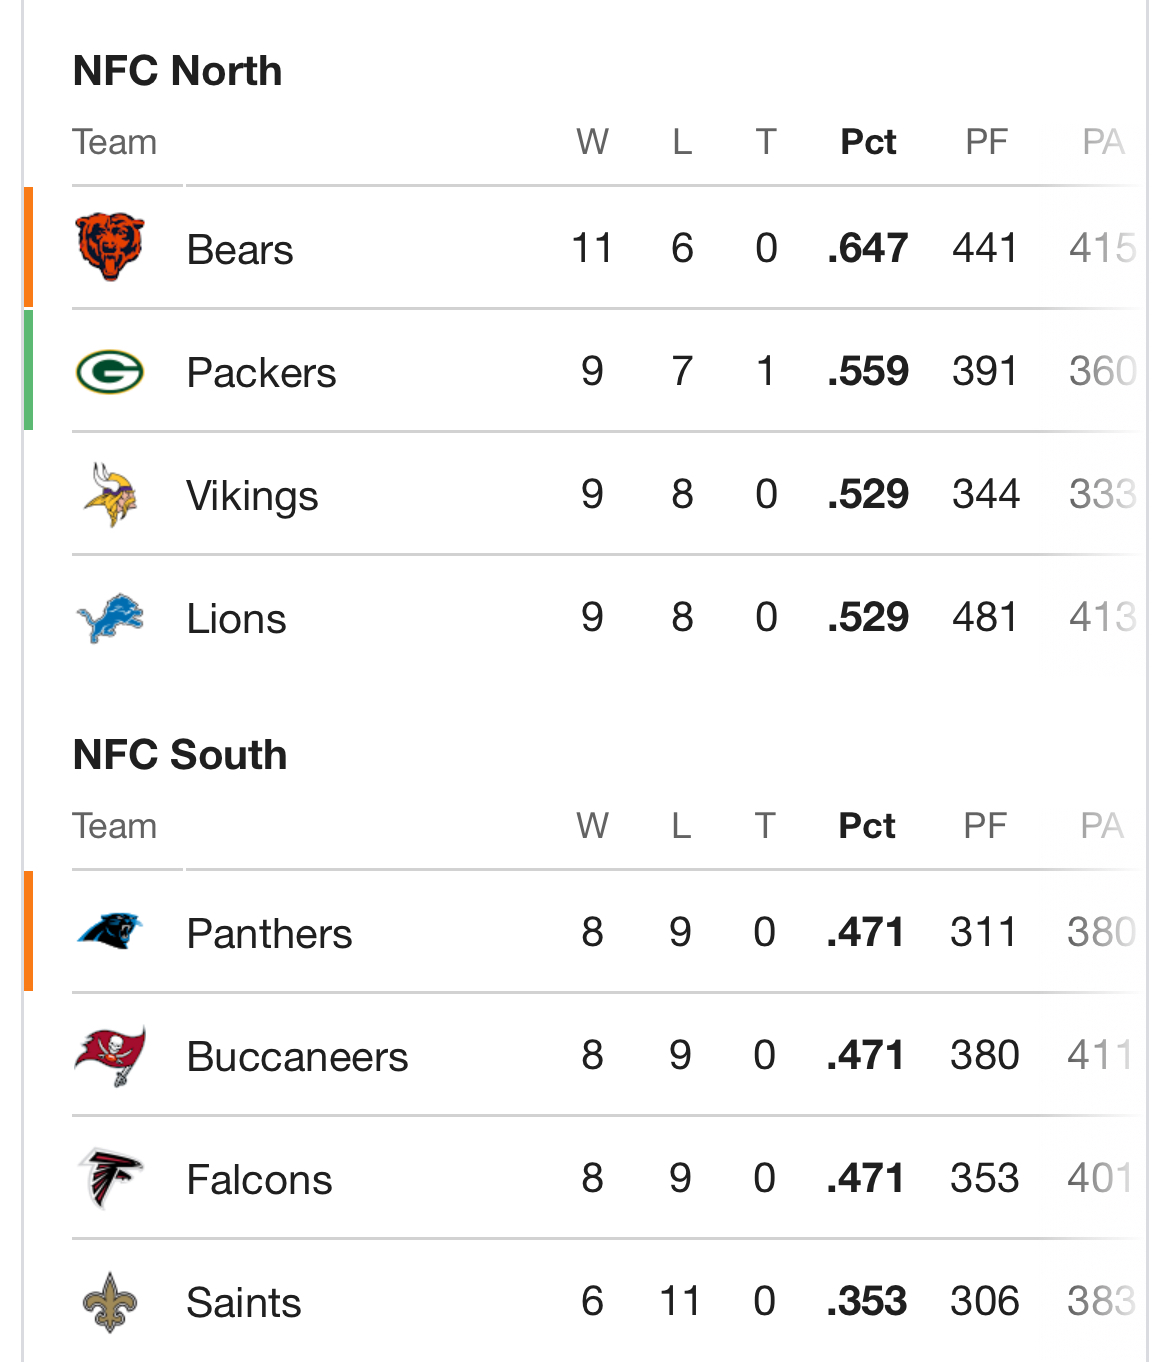Open the Vikings team page

252,496
